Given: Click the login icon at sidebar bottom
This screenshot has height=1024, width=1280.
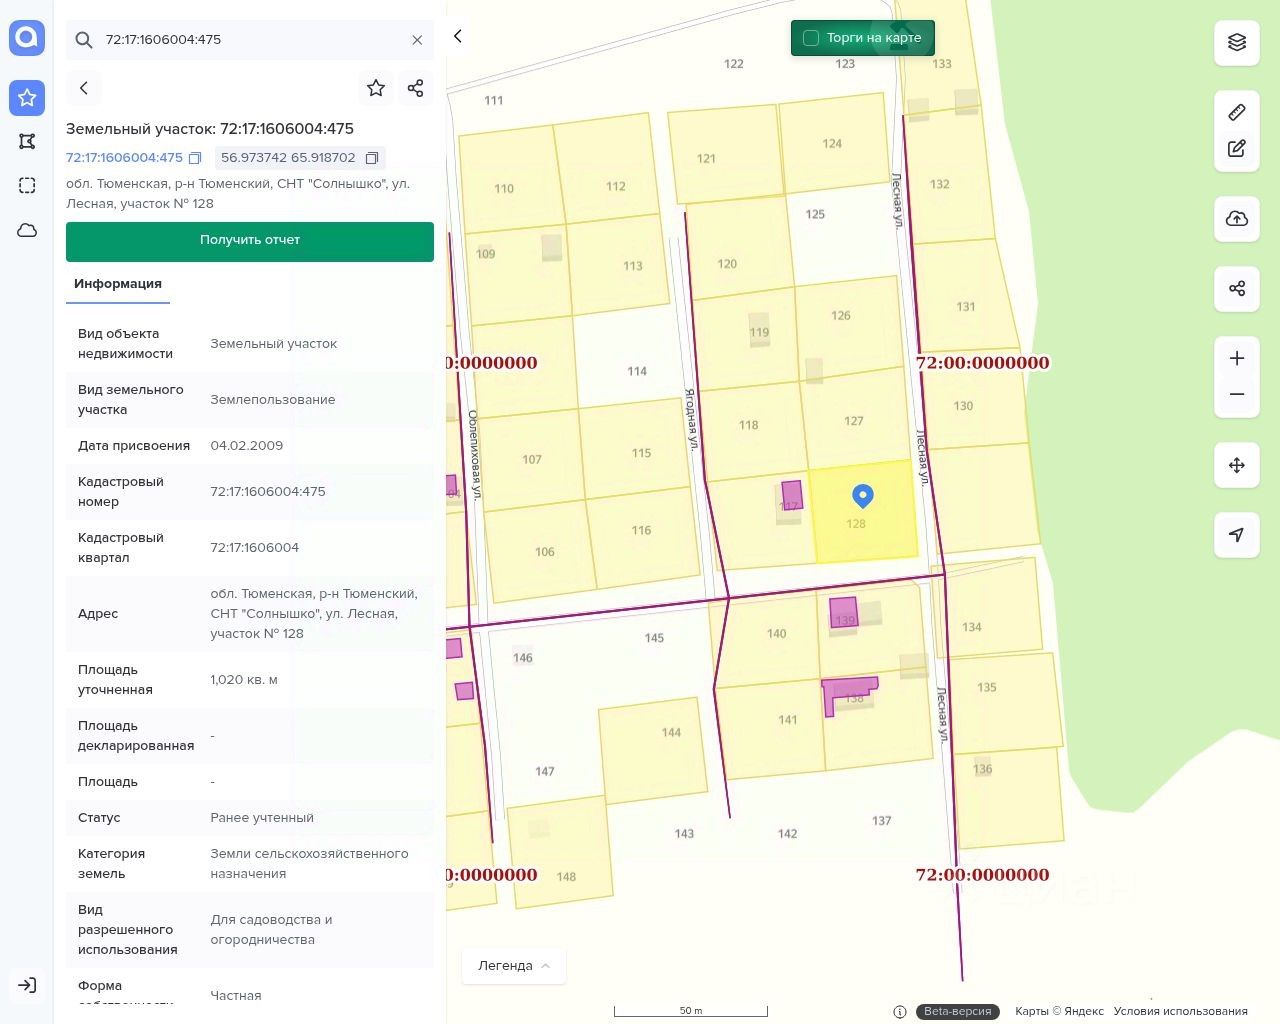Looking at the screenshot, I should (27, 985).
